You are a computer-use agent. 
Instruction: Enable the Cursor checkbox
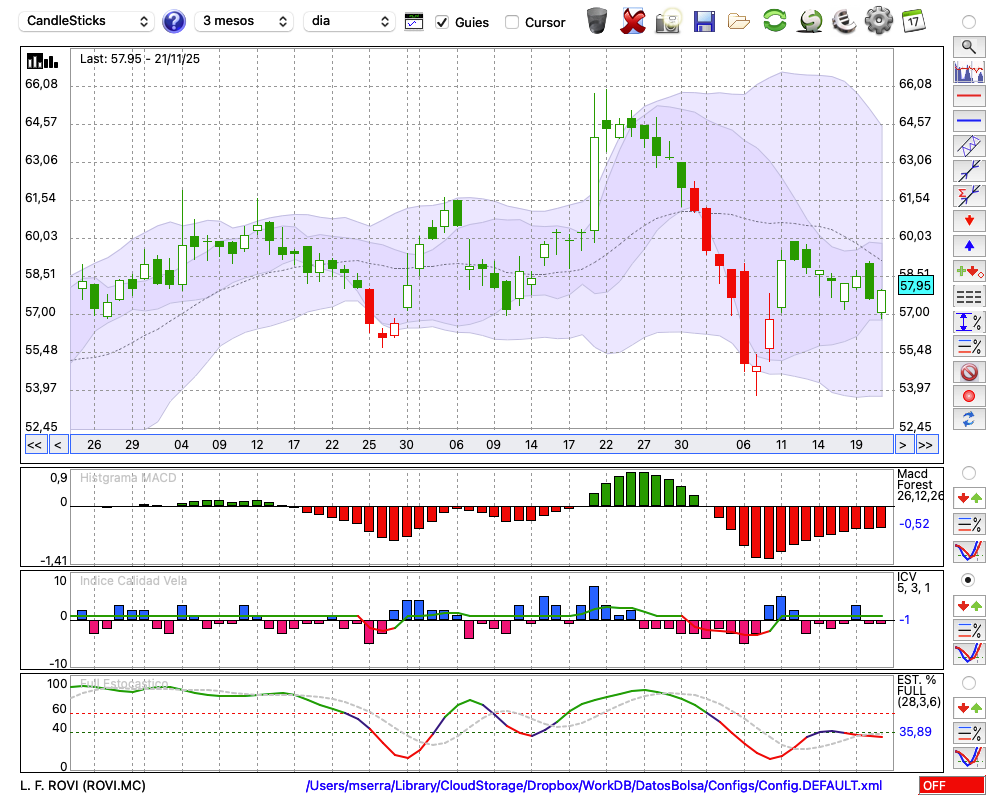(x=512, y=22)
